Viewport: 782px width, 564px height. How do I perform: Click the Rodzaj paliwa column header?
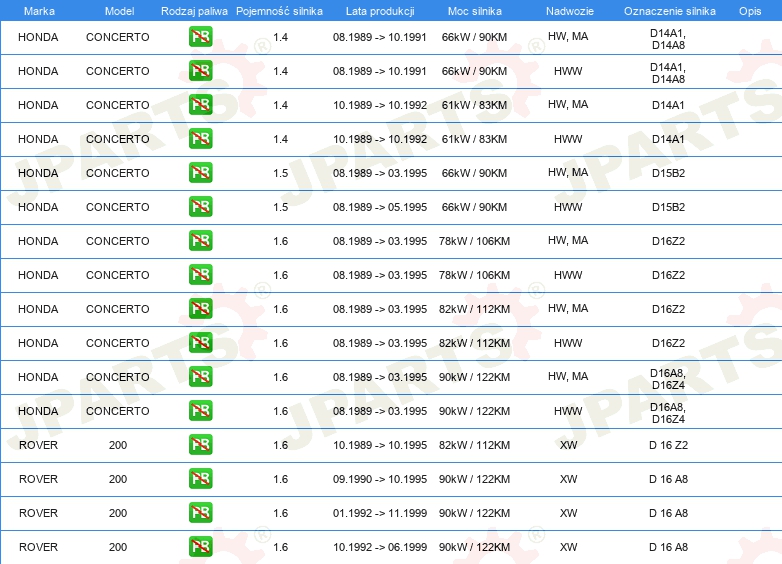pyautogui.click(x=194, y=11)
